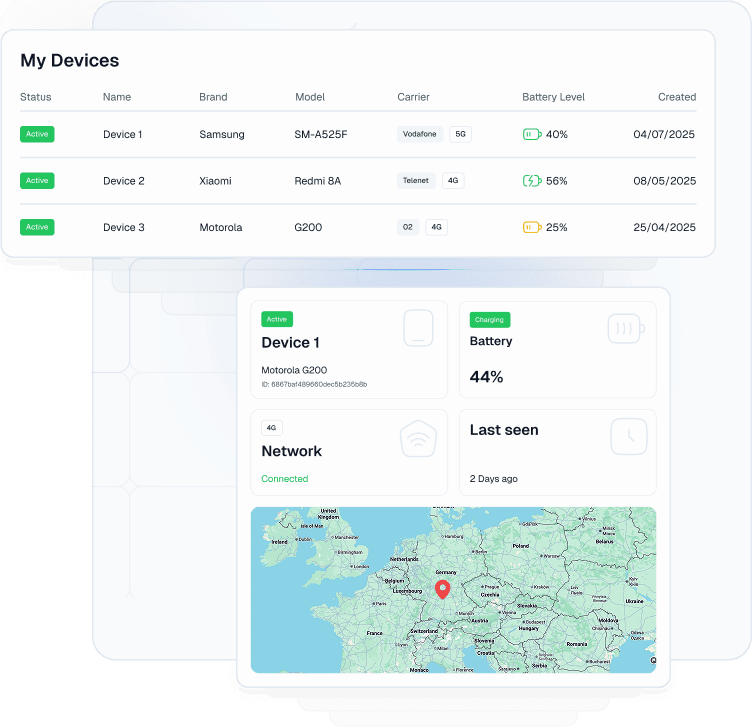The width and height of the screenshot is (752, 727).
Task: Click the Telenet carrier tag
Action: pyautogui.click(x=416, y=181)
